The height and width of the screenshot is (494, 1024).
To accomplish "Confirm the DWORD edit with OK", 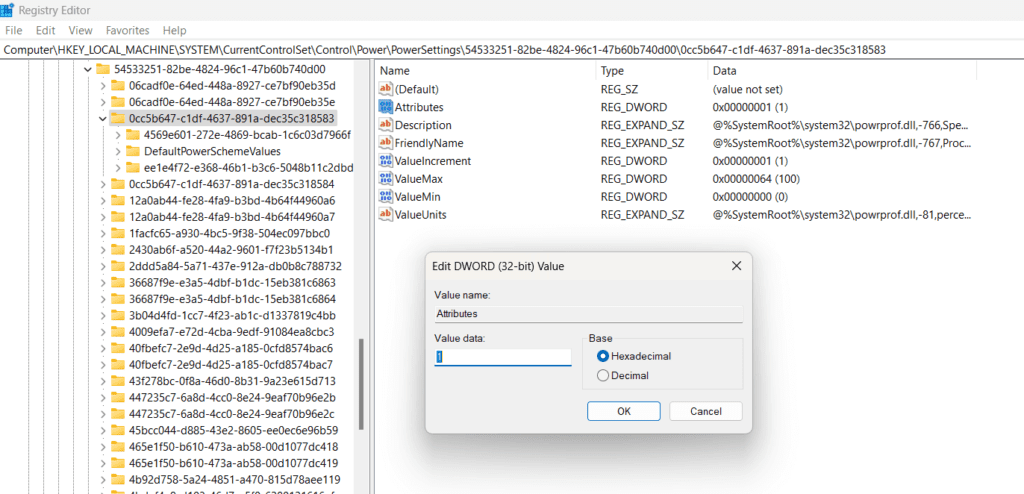I will pyautogui.click(x=624, y=411).
